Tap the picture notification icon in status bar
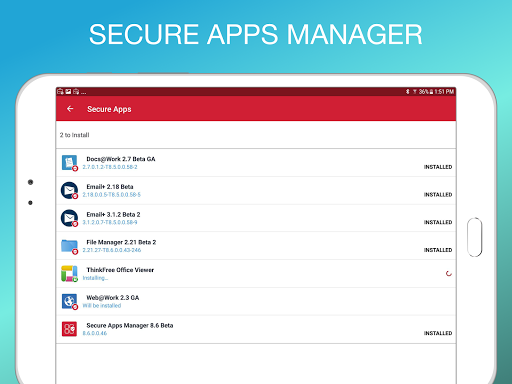Viewport: 512px width, 384px height. point(68,91)
